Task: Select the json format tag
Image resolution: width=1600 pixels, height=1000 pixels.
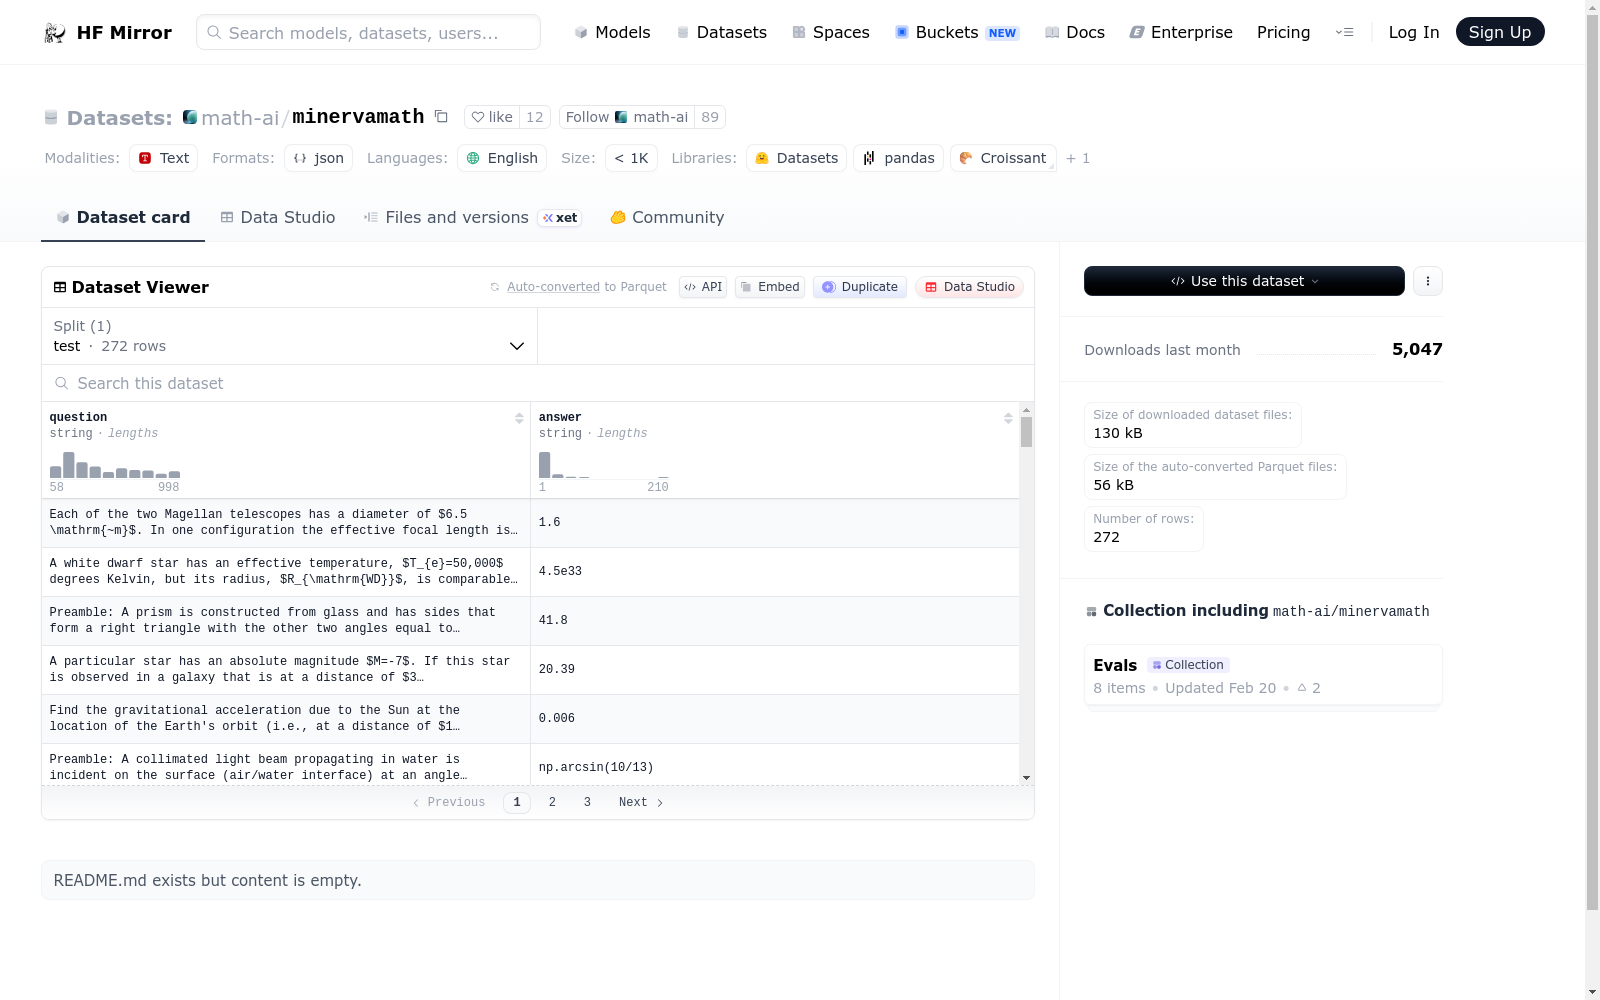Action: (x=318, y=158)
